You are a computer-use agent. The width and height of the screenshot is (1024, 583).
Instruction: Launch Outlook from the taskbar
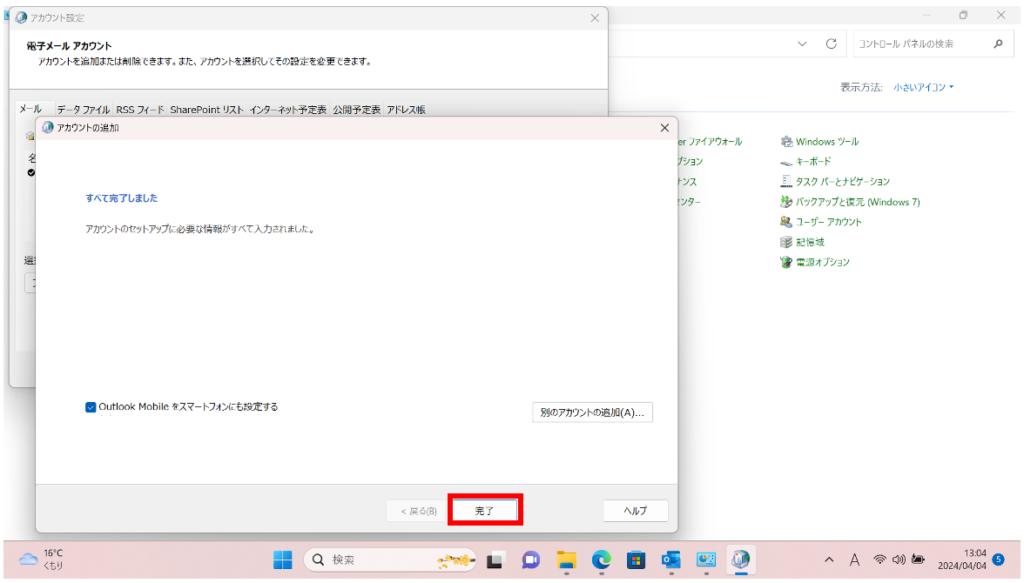(x=671, y=559)
